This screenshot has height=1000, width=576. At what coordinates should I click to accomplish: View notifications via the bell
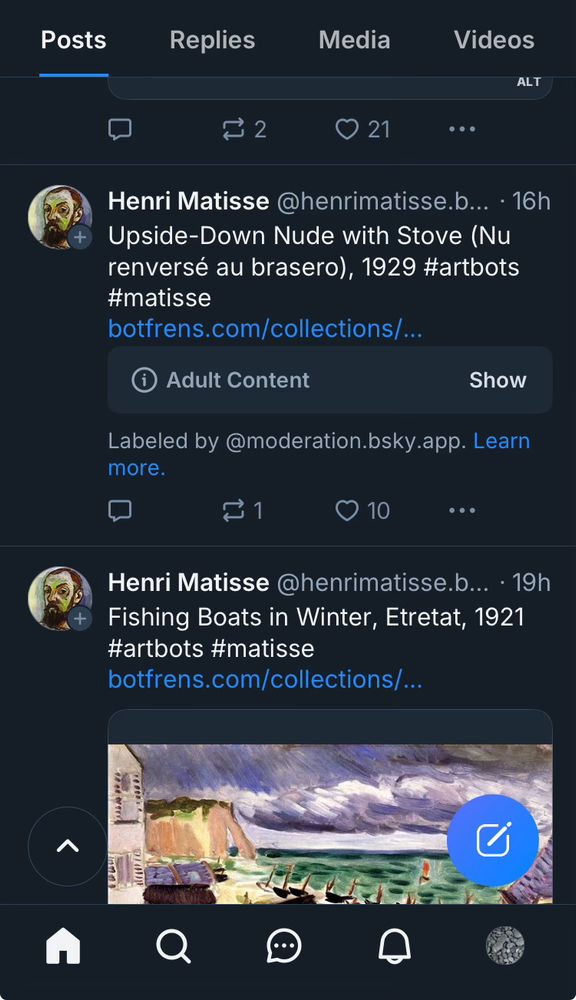click(394, 946)
